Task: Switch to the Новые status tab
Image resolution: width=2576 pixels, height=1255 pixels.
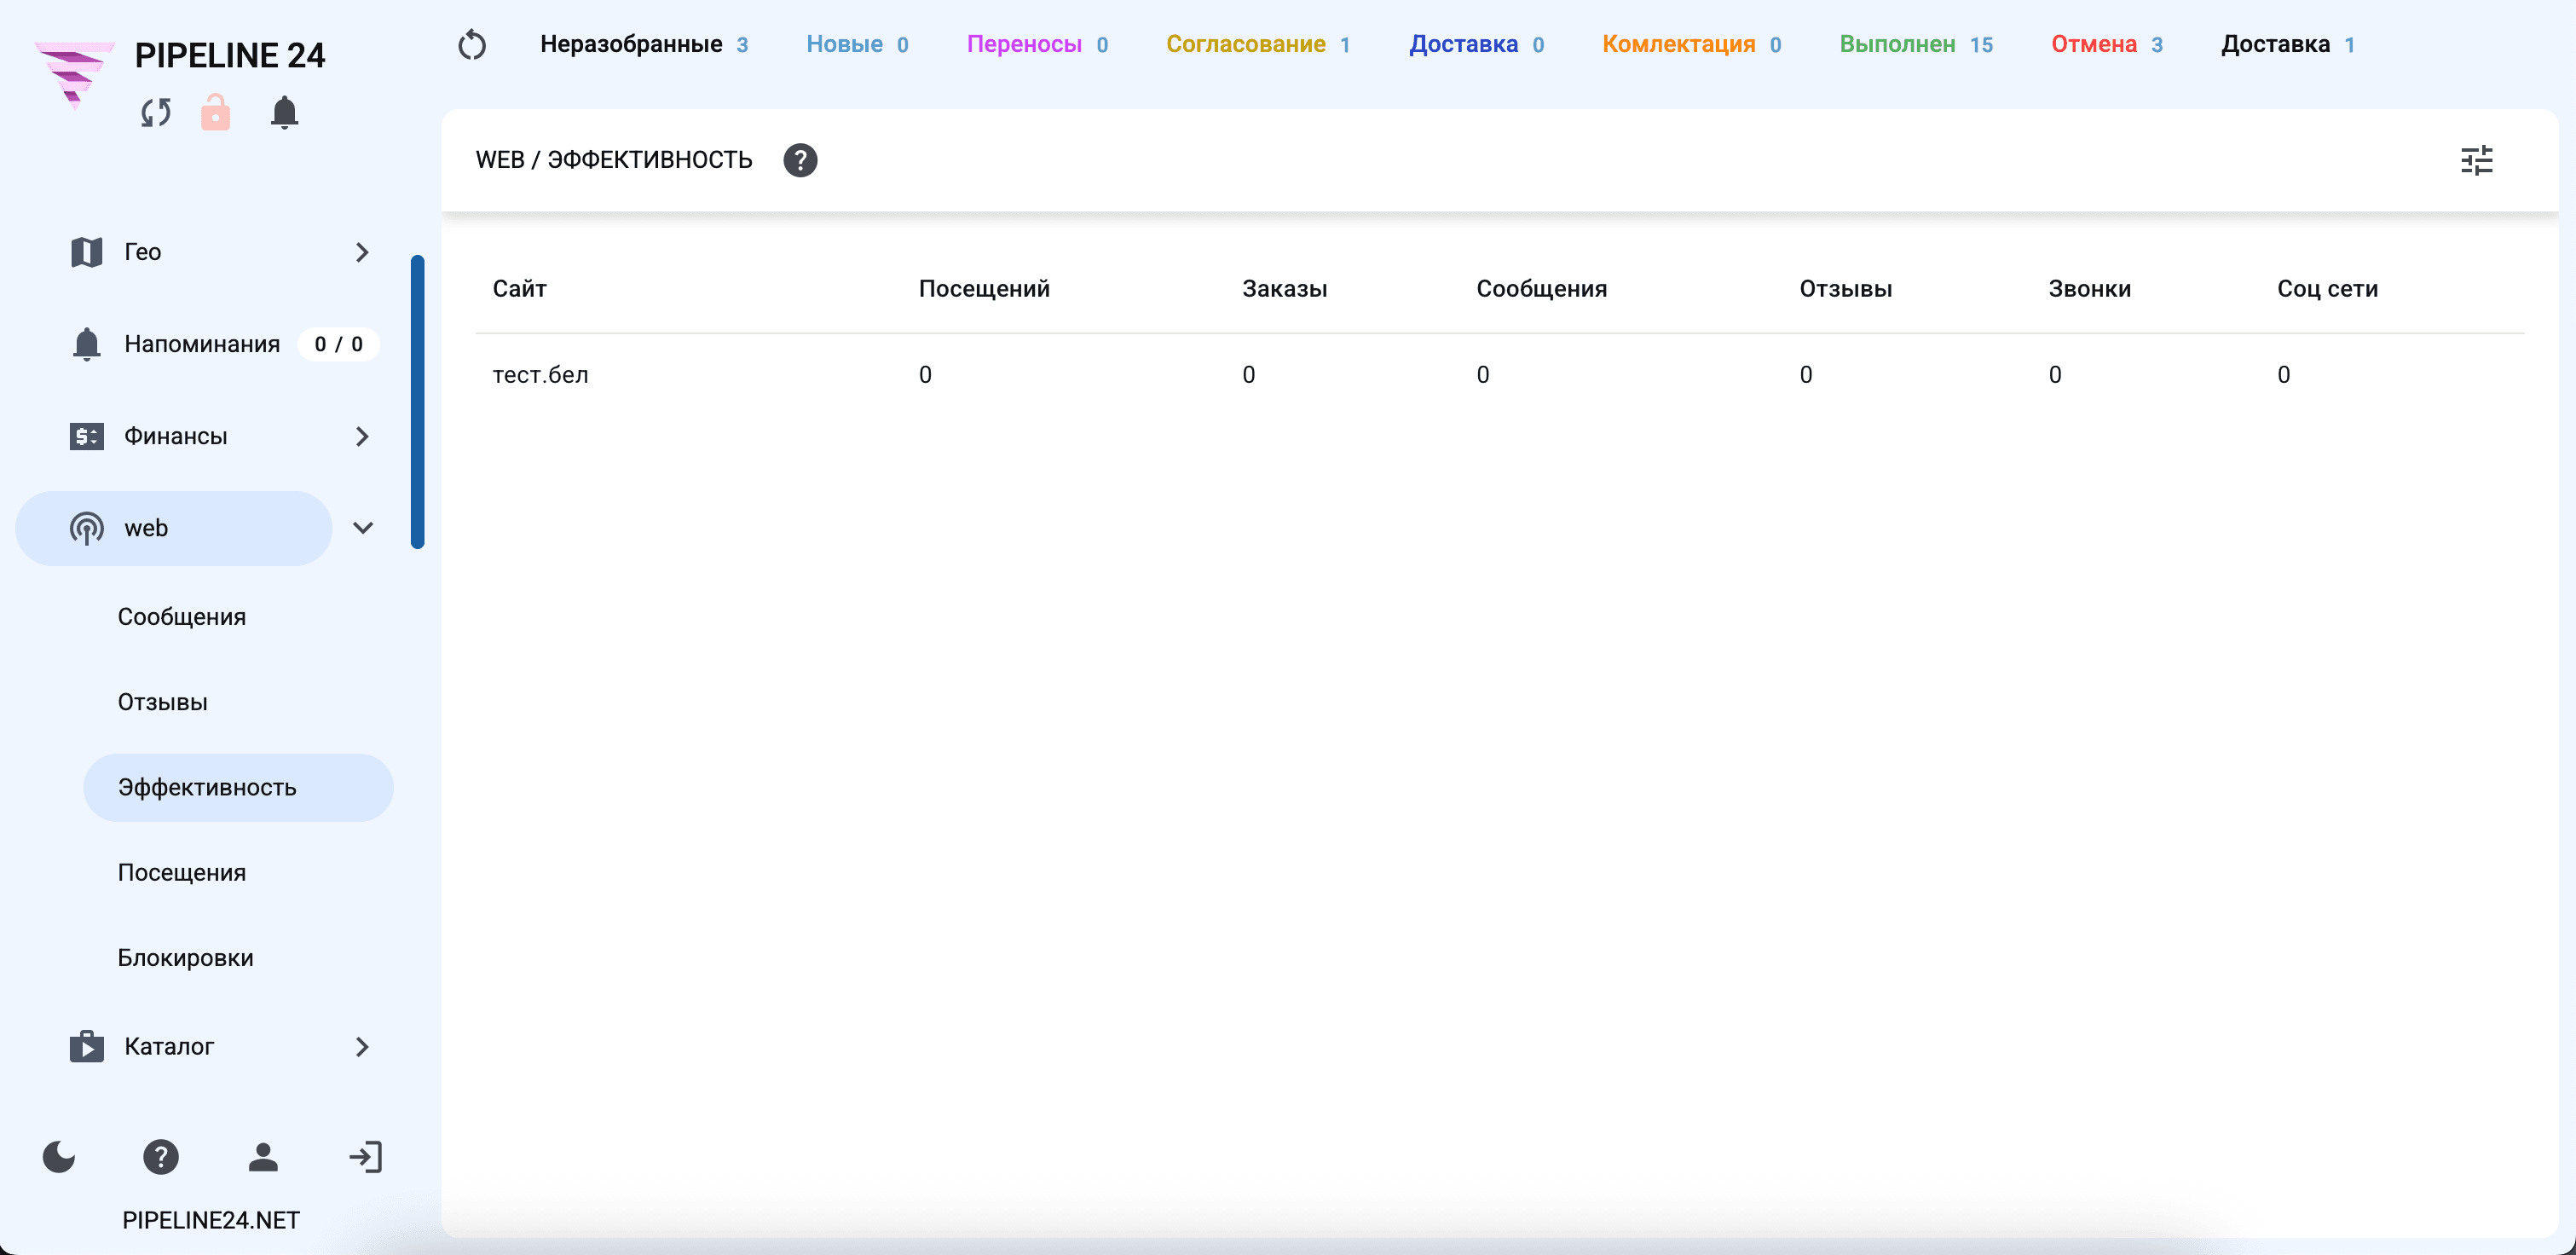Action: coord(857,45)
